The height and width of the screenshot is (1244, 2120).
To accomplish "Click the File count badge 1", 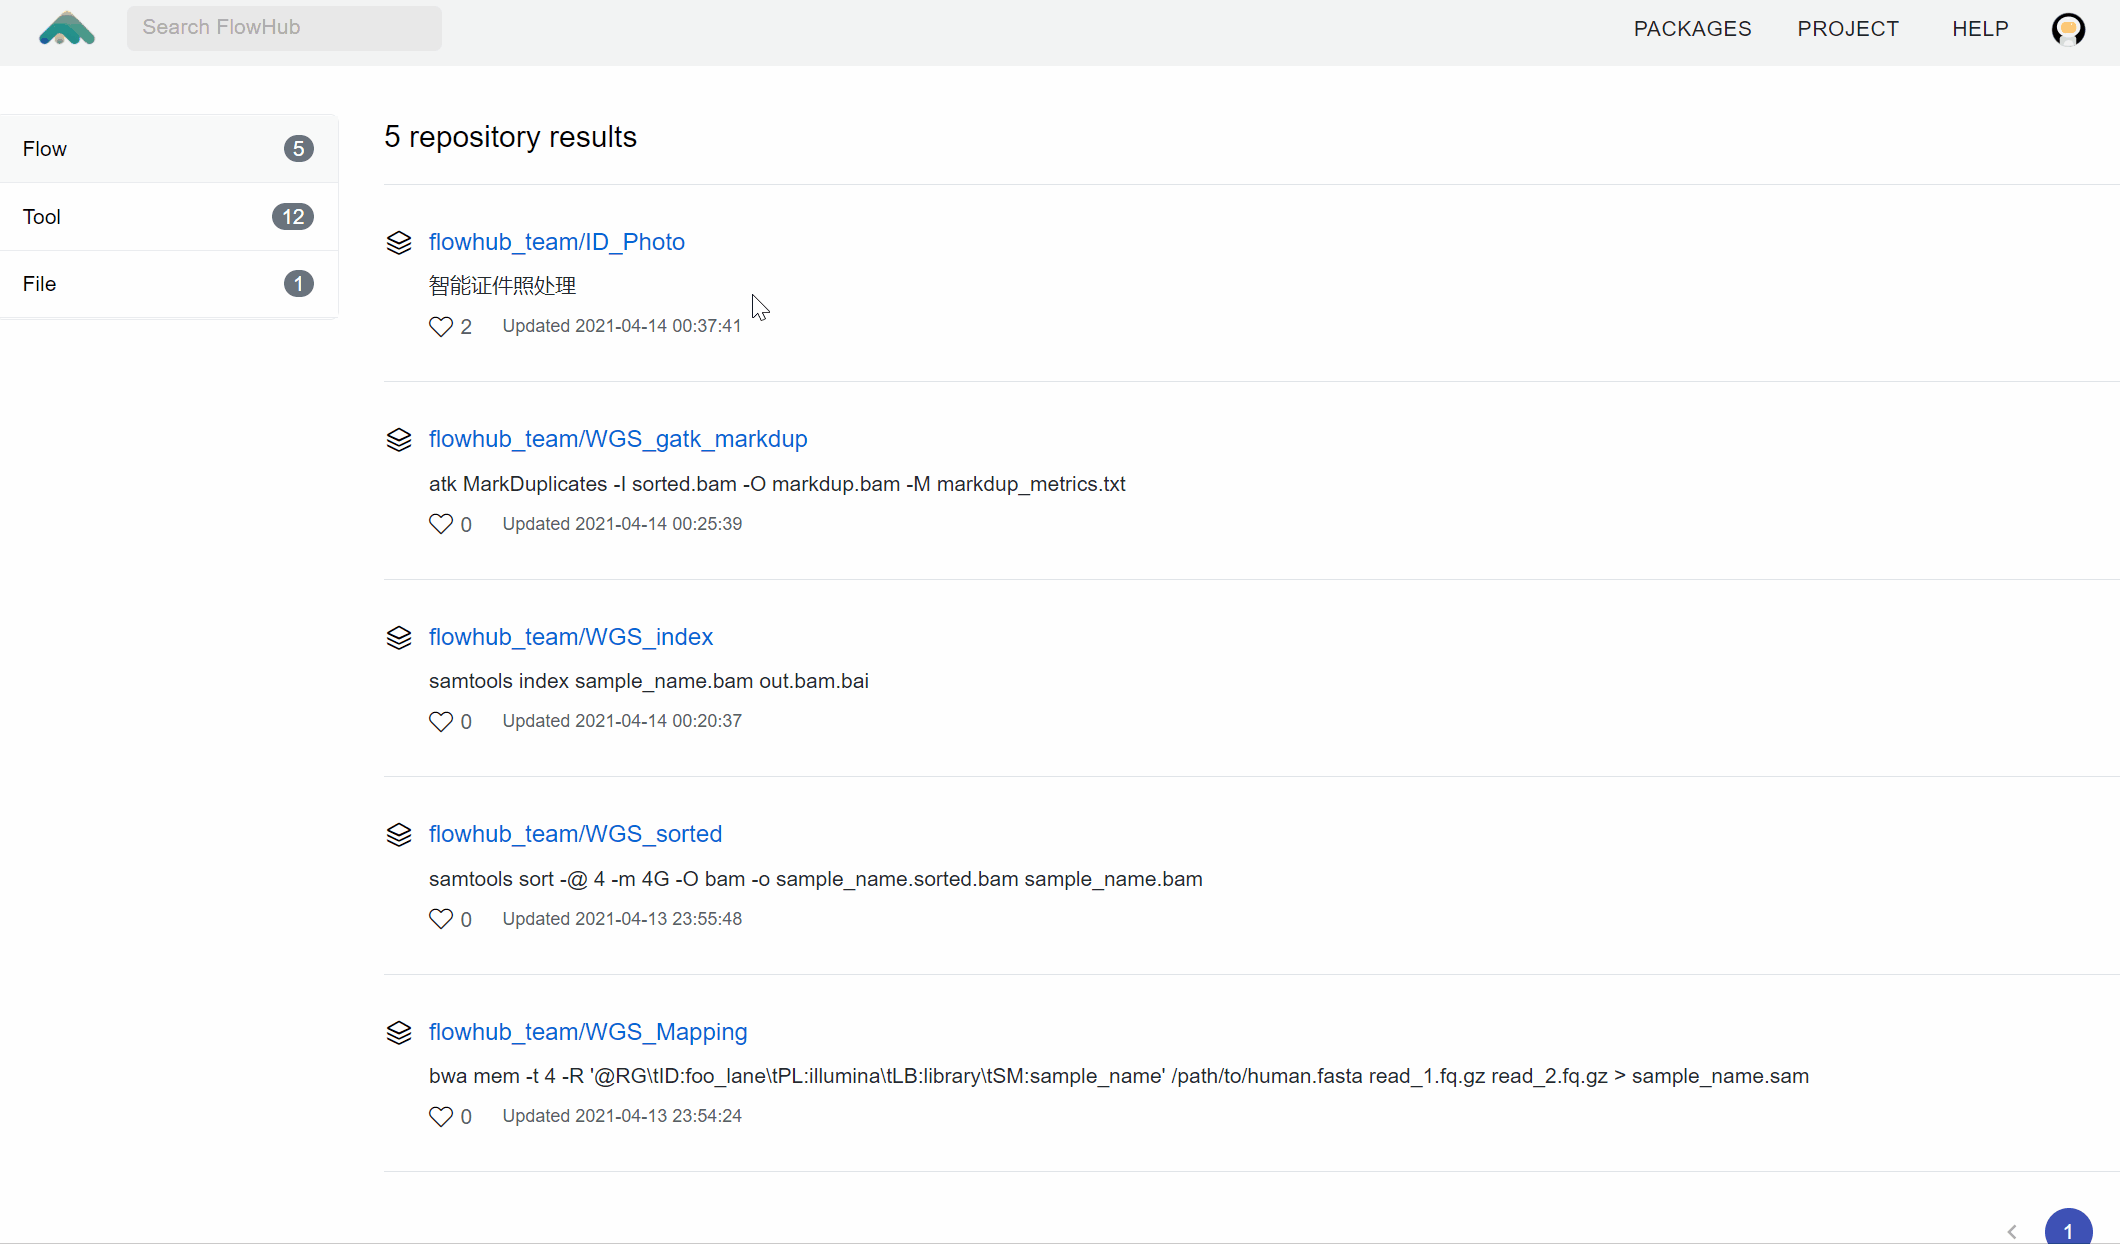I will tap(298, 284).
